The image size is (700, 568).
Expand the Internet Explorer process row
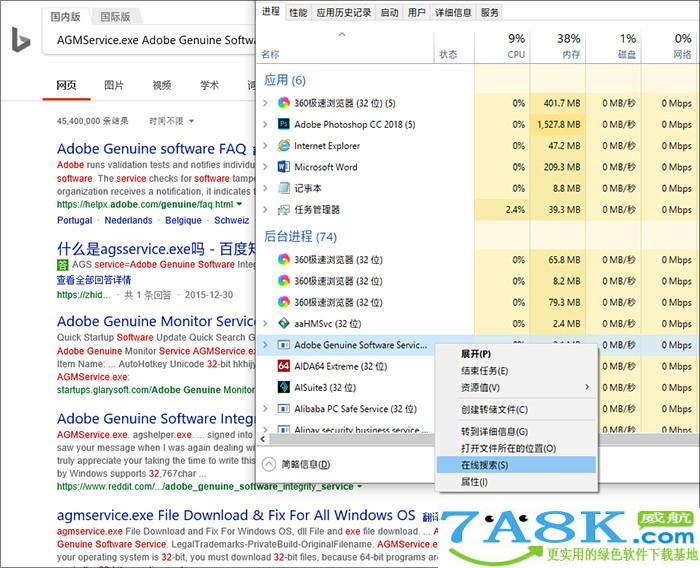(266, 146)
